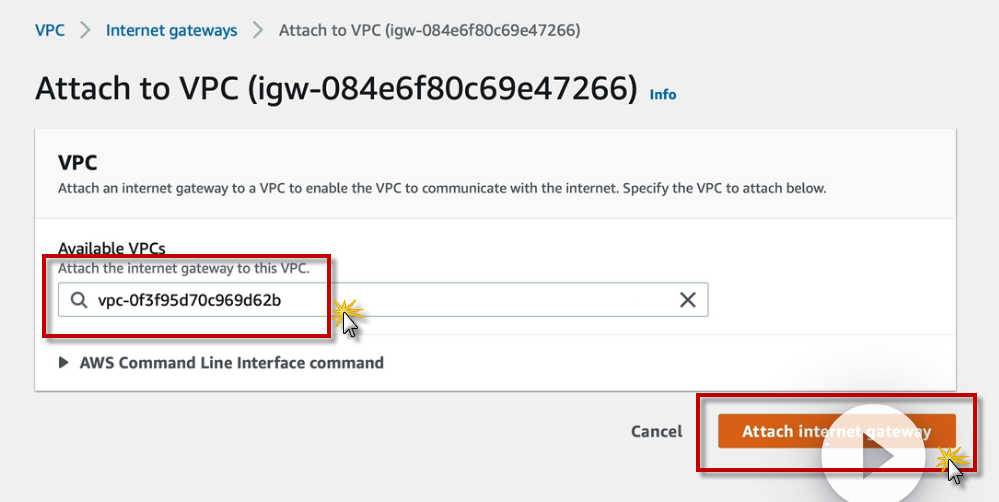This screenshot has height=502, width=999.
Task: Click the AWS Command Line Interface command label
Action: [231, 363]
